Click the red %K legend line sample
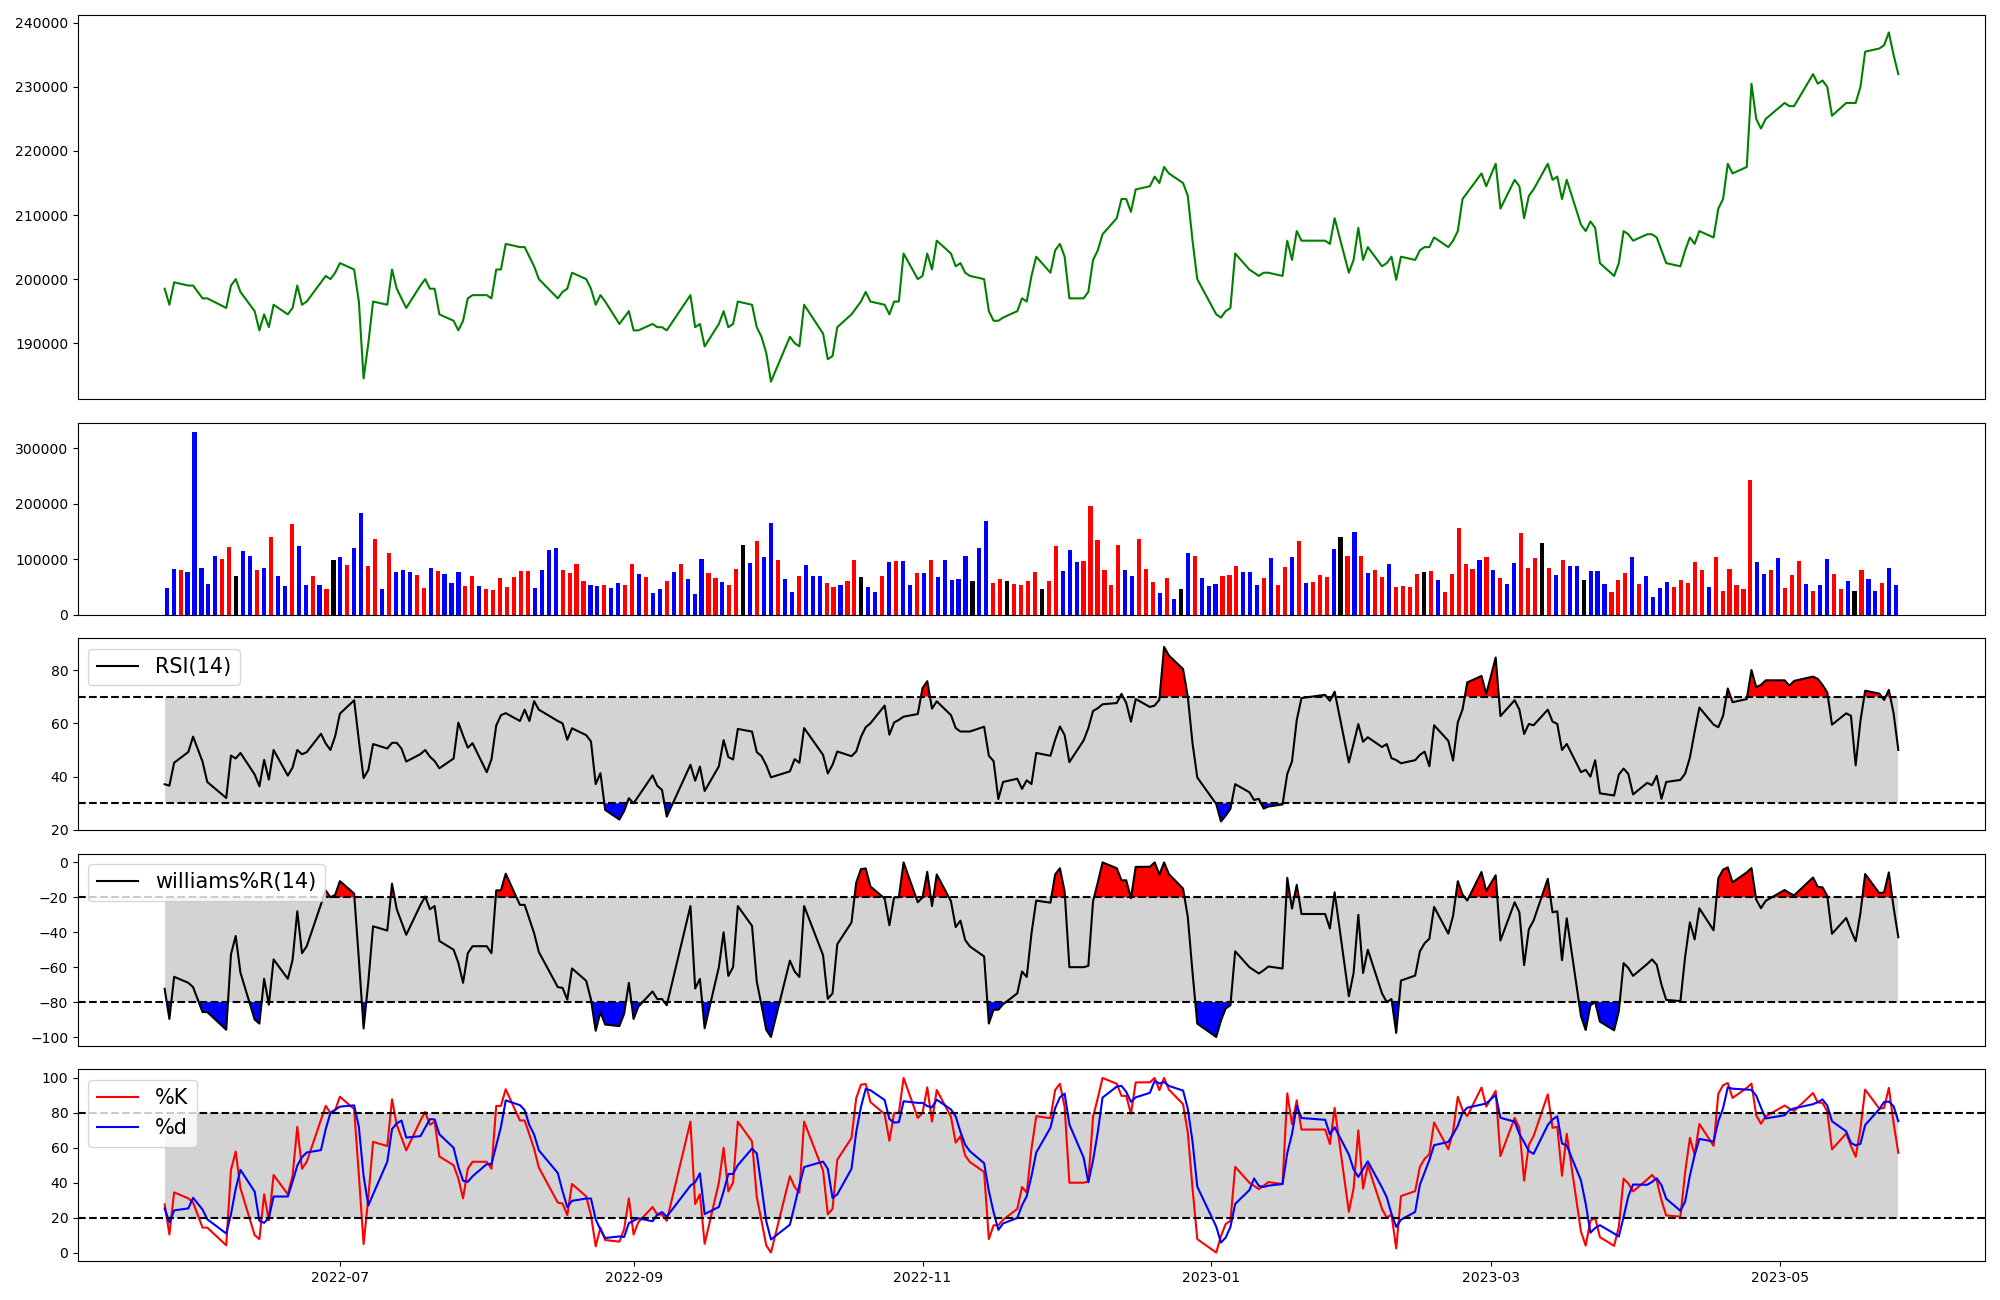 (116, 1097)
